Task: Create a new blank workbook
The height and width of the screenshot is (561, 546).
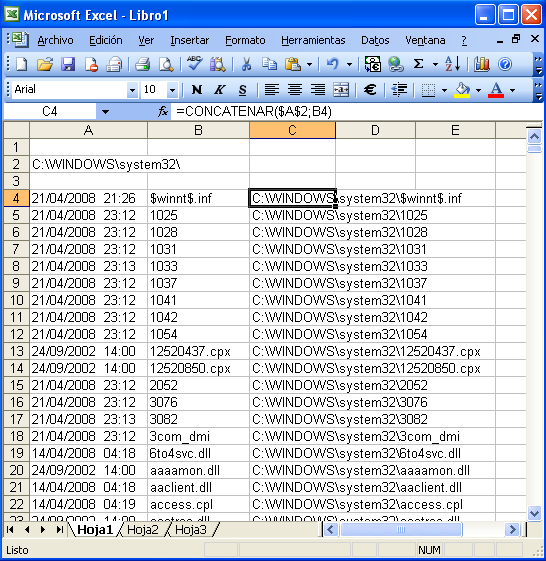Action: (x=22, y=64)
